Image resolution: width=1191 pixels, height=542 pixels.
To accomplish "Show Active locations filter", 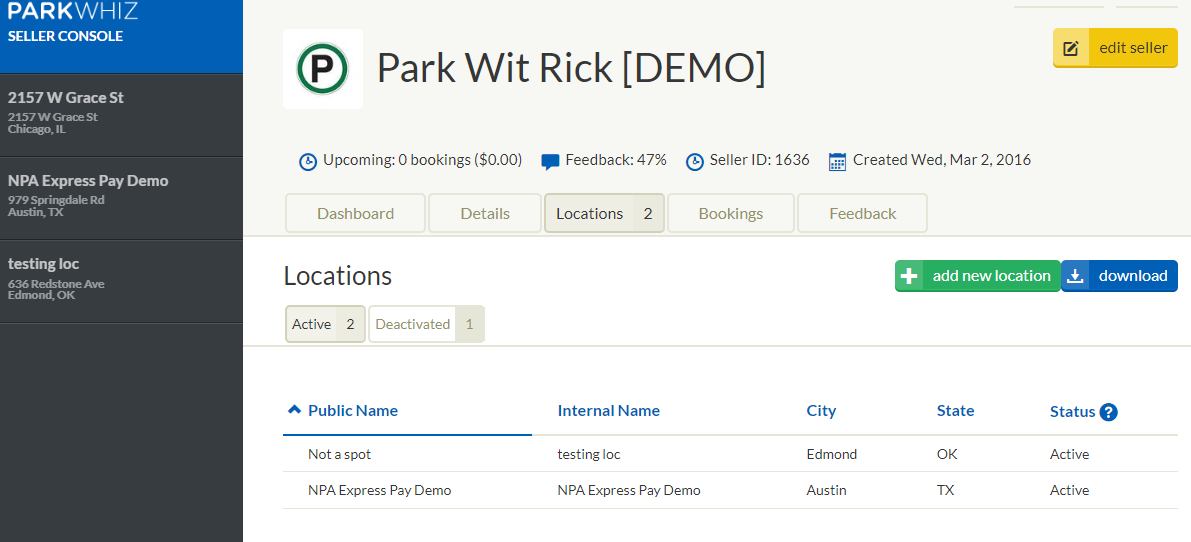I will pos(325,324).
